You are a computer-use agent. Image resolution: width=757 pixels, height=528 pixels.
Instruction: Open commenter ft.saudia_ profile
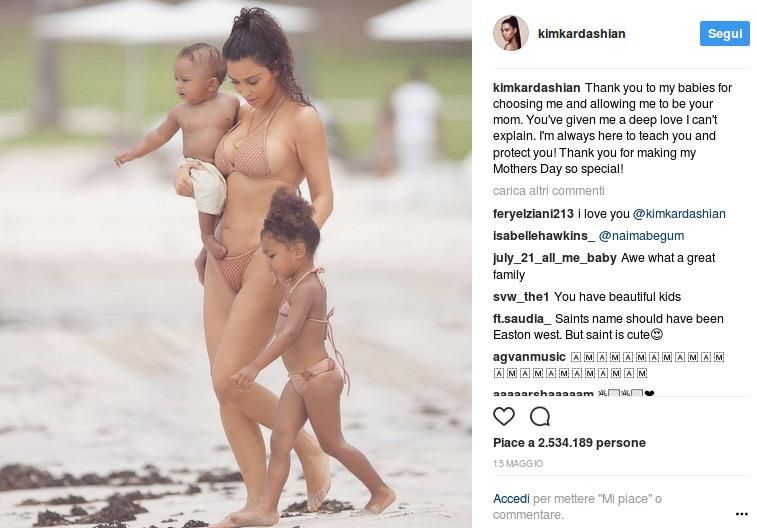click(x=522, y=319)
